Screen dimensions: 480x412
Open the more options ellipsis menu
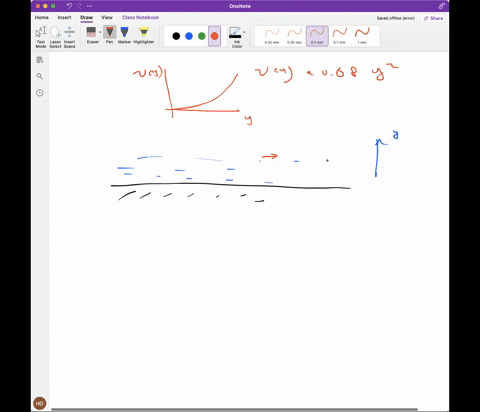point(89,6)
